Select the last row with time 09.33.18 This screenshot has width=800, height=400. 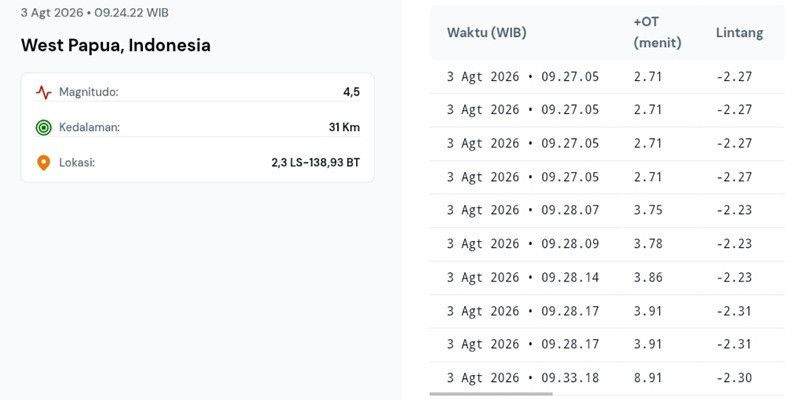(607, 378)
